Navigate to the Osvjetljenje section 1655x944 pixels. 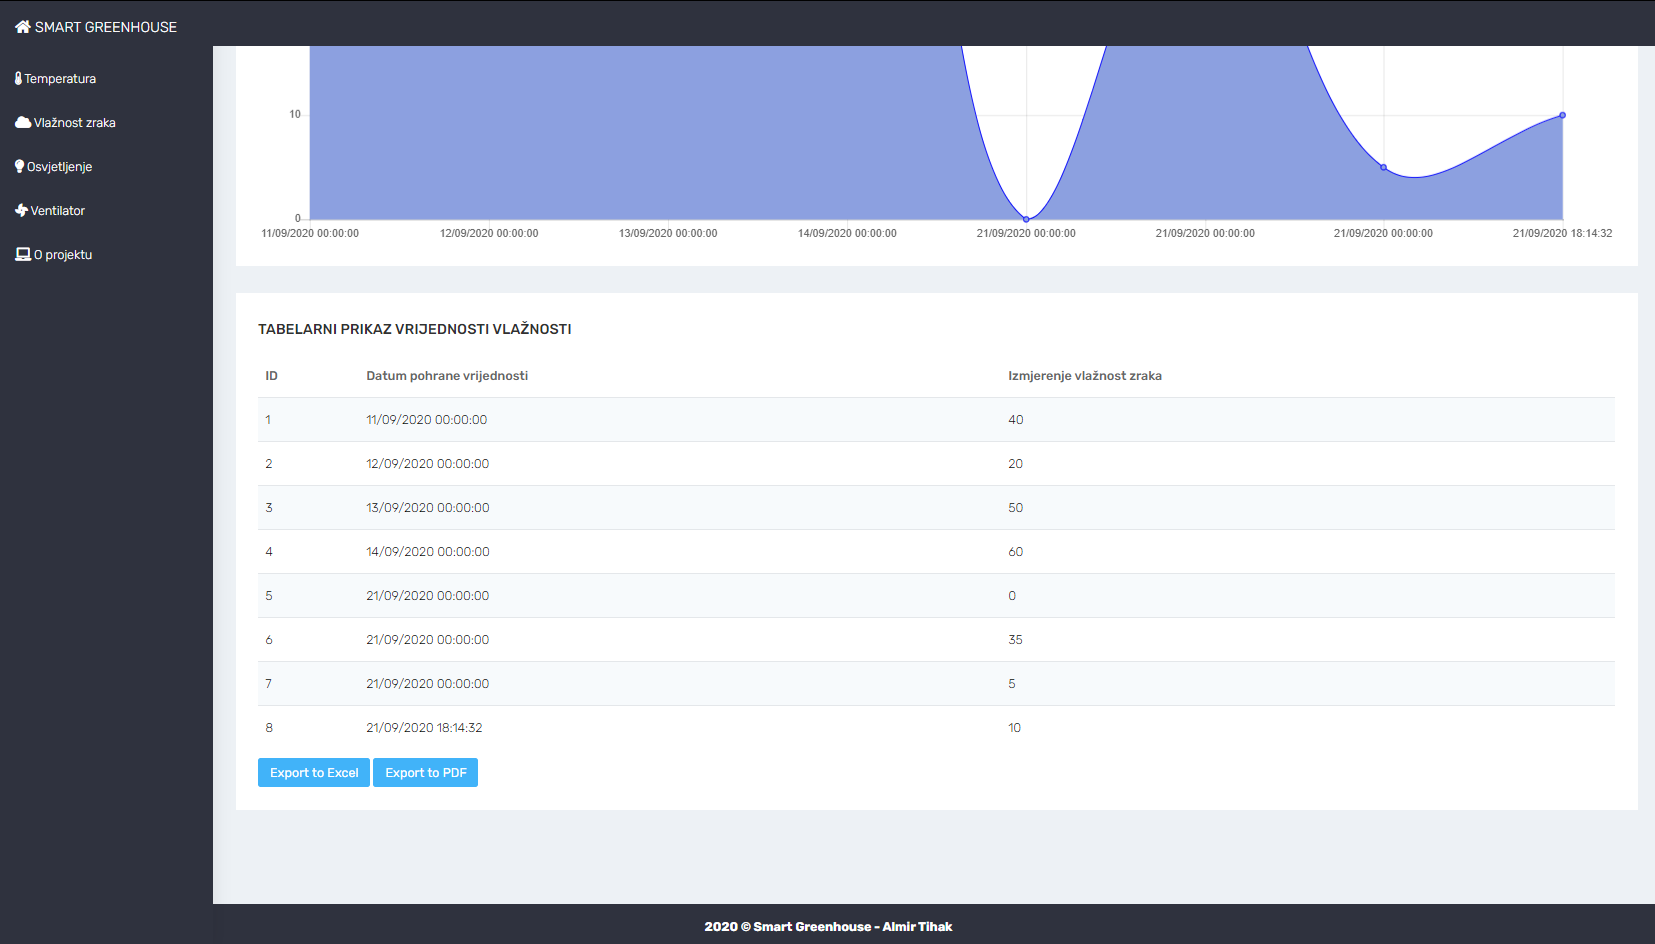(x=61, y=166)
